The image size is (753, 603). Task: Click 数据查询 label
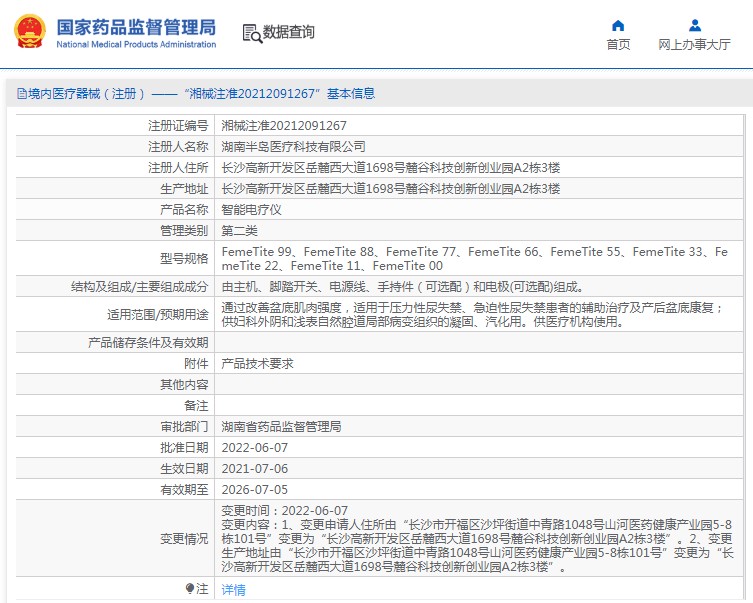[x=289, y=32]
